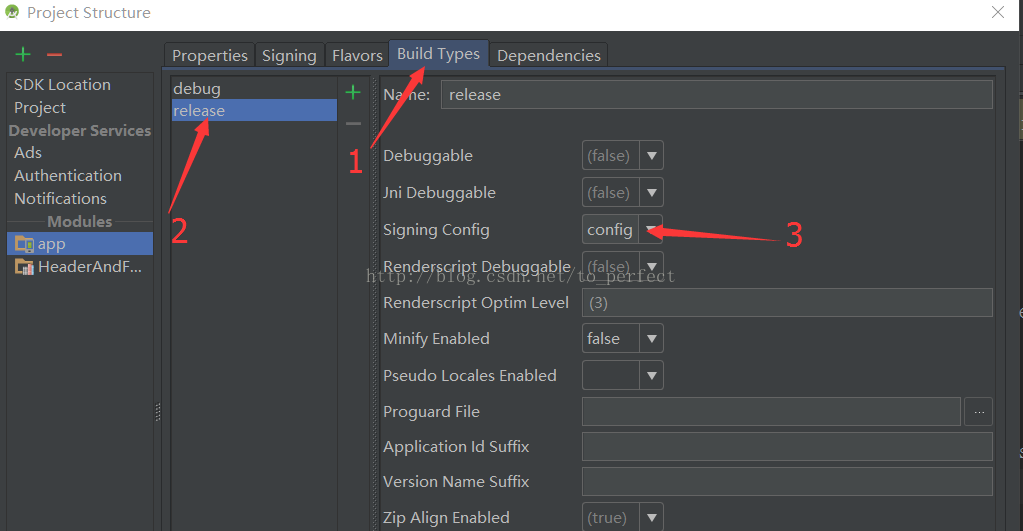Viewport: 1023px width, 531px height.
Task: Select the app module name
Action: (x=52, y=244)
